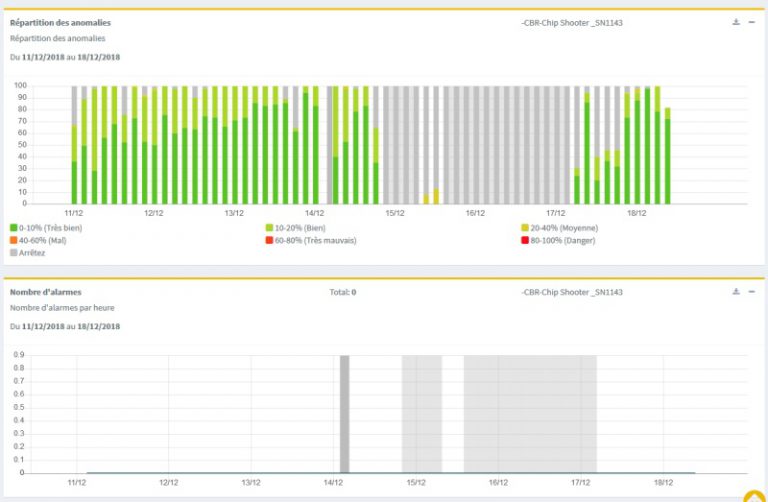Click the Nombre d'alarmes panel title
768x502 pixels.
click(x=46, y=292)
